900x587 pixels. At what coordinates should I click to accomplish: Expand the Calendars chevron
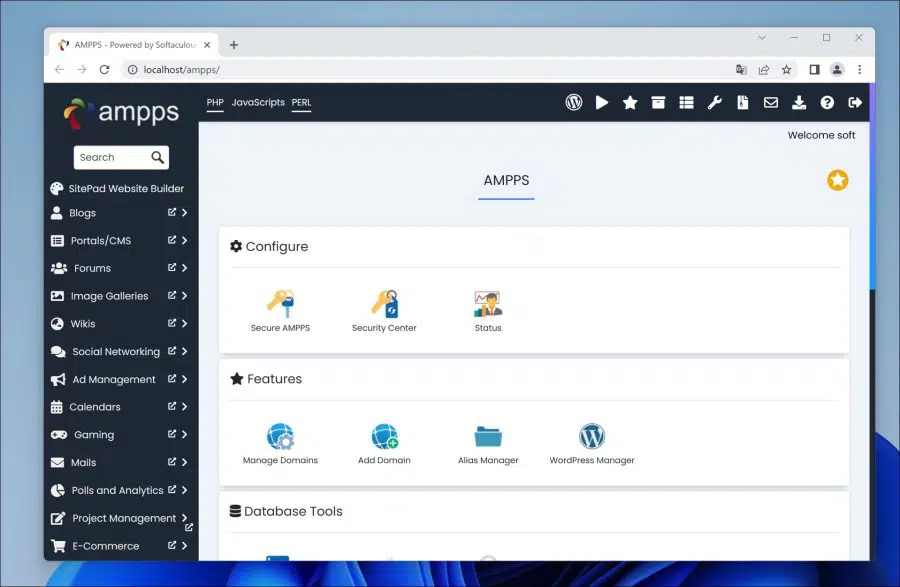point(184,406)
